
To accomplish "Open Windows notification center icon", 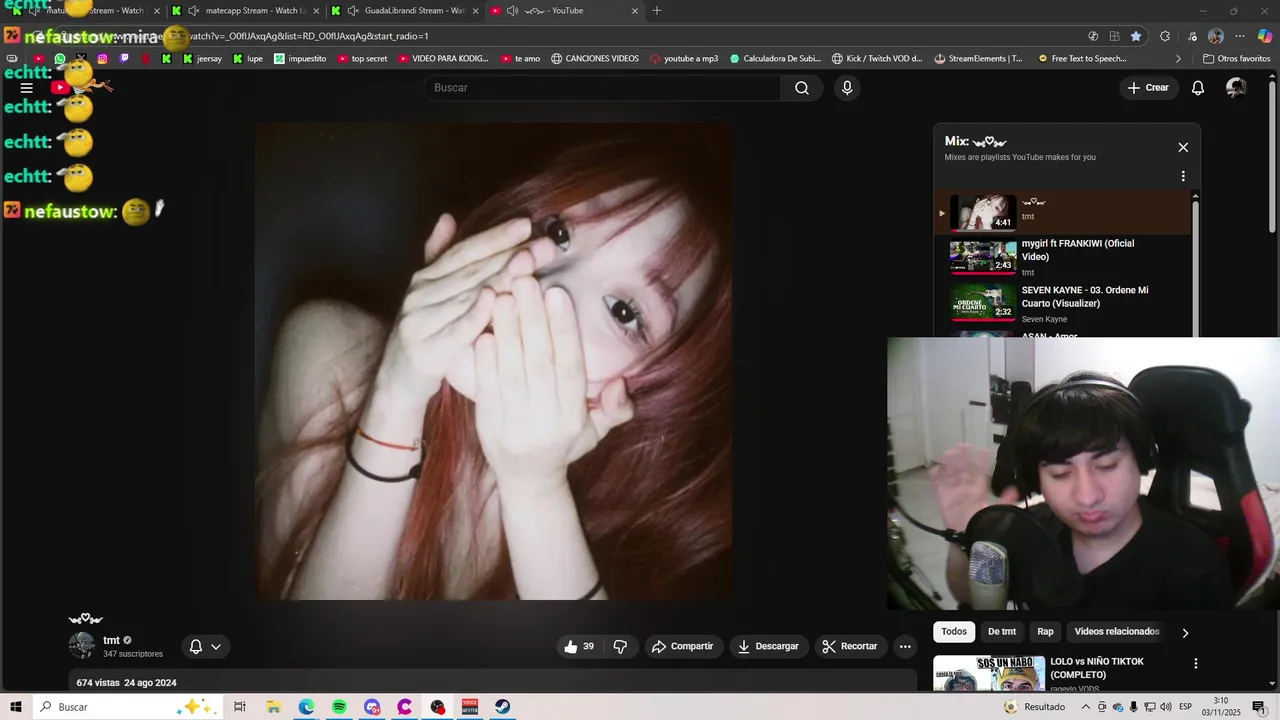I will pyautogui.click(x=1259, y=707).
